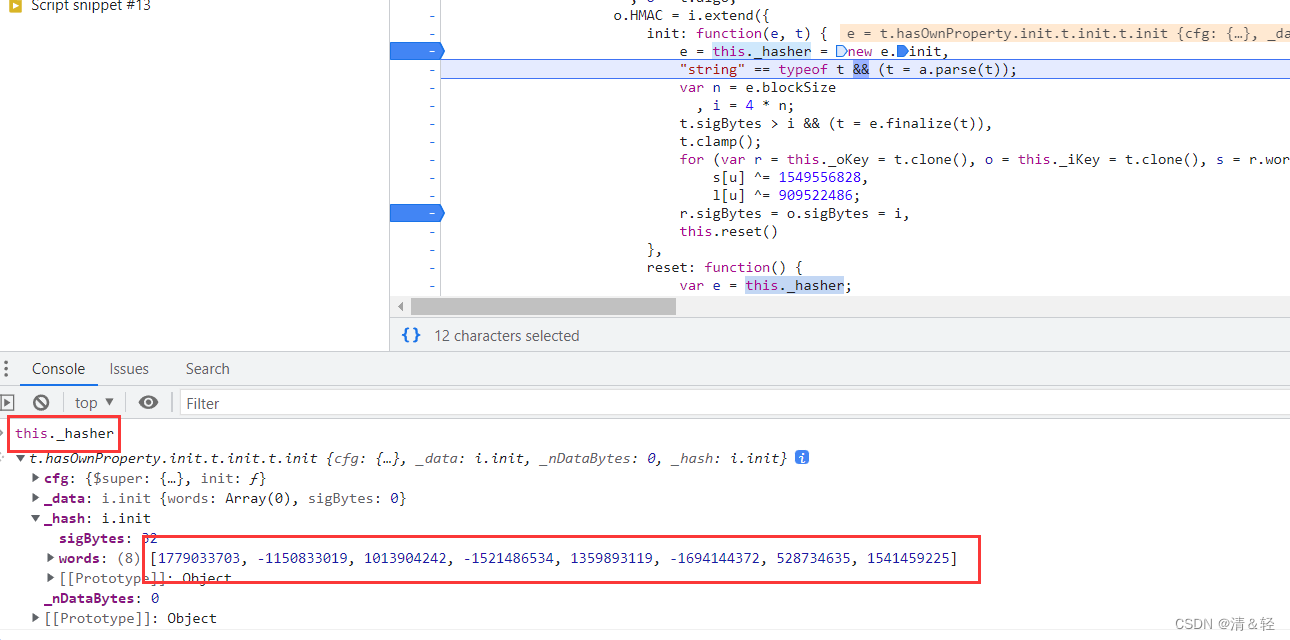
Task: Add breakpoint on the t.clamp() line
Action: tap(432, 141)
